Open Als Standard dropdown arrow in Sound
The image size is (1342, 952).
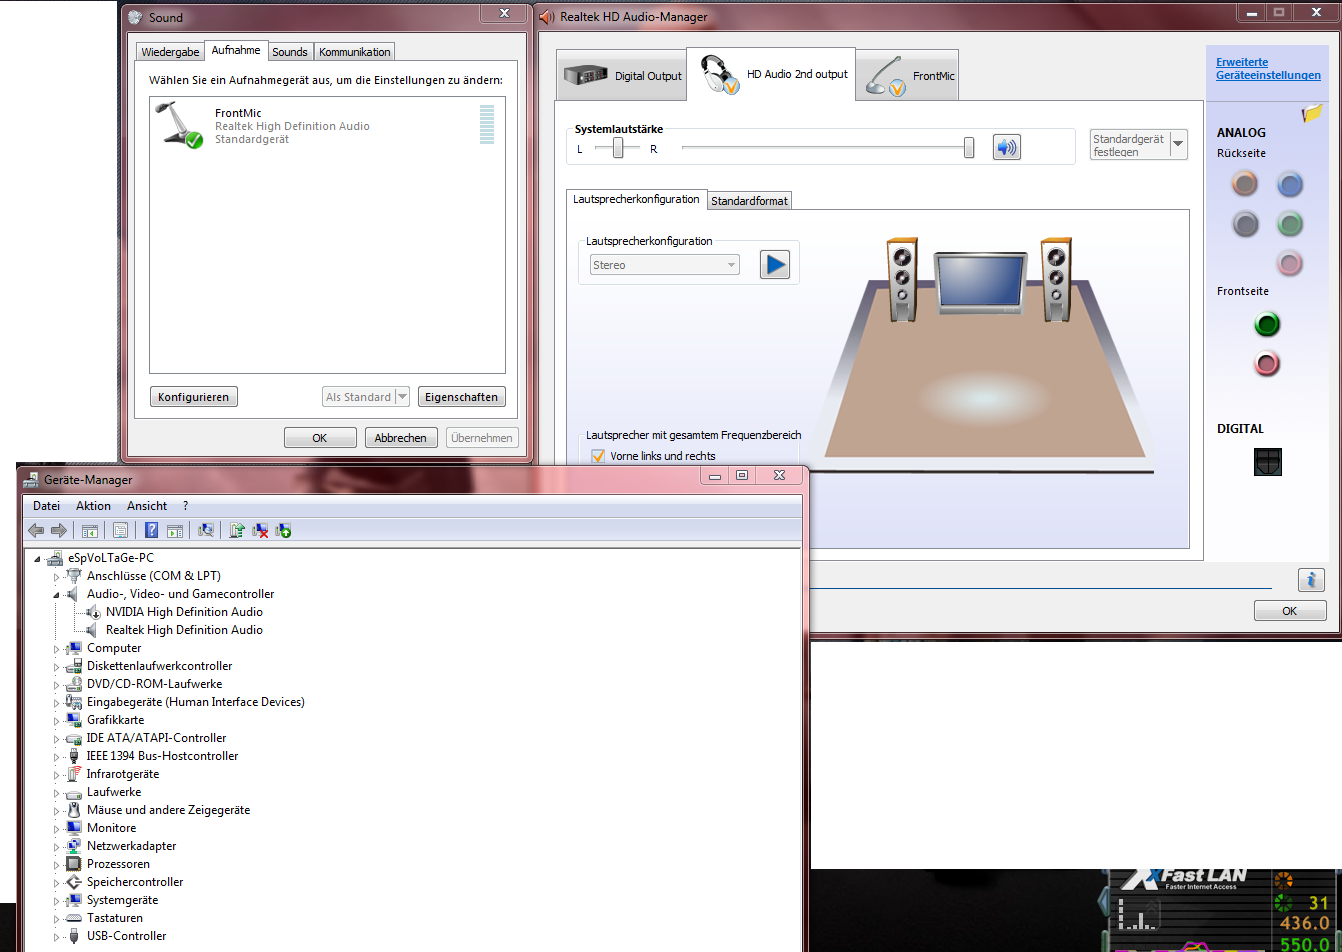[402, 397]
